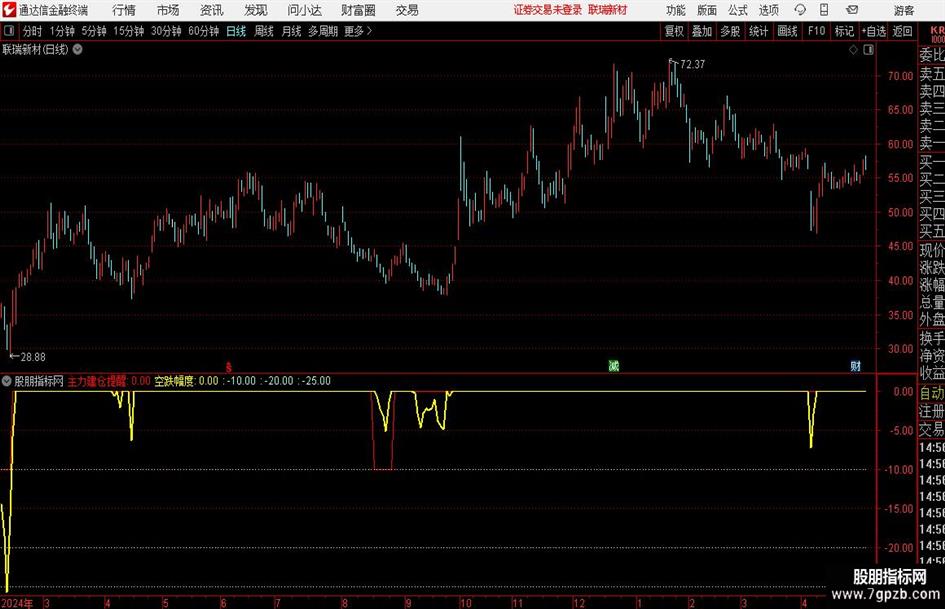Click the 通达信 red logo icon
This screenshot has height=609, width=945.
tap(9, 10)
